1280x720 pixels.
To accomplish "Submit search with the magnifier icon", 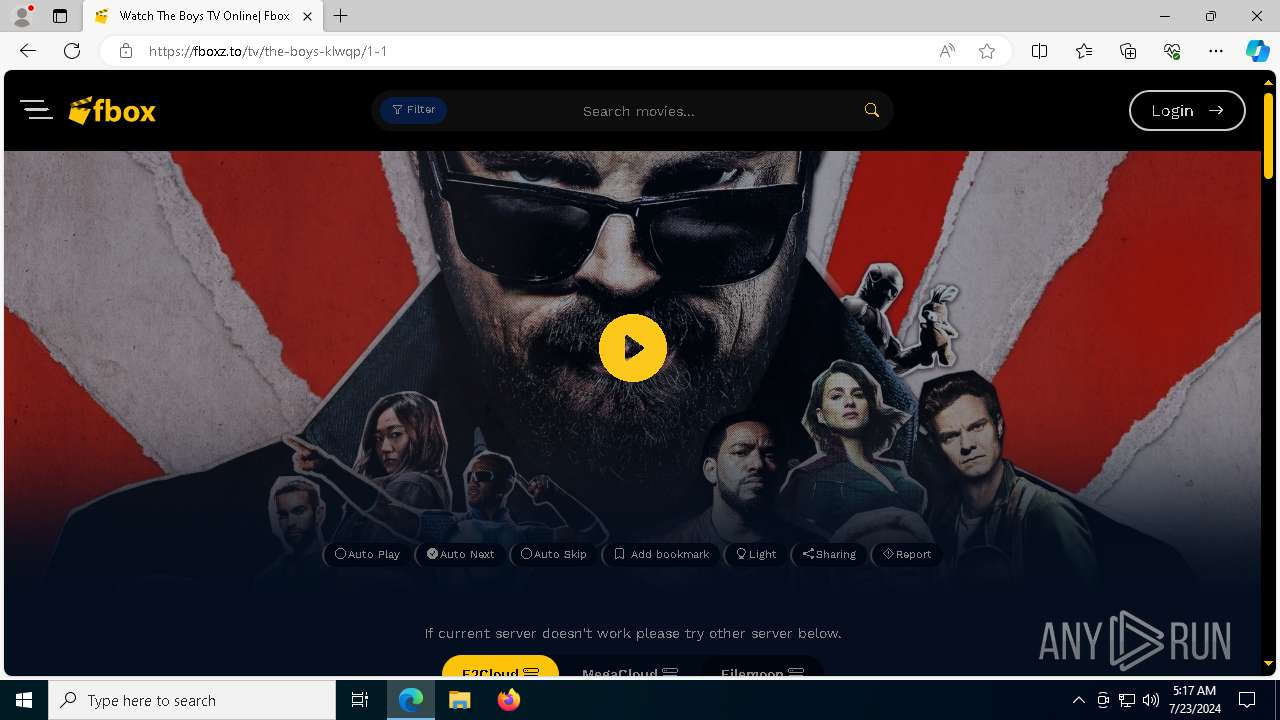I will 872,110.
